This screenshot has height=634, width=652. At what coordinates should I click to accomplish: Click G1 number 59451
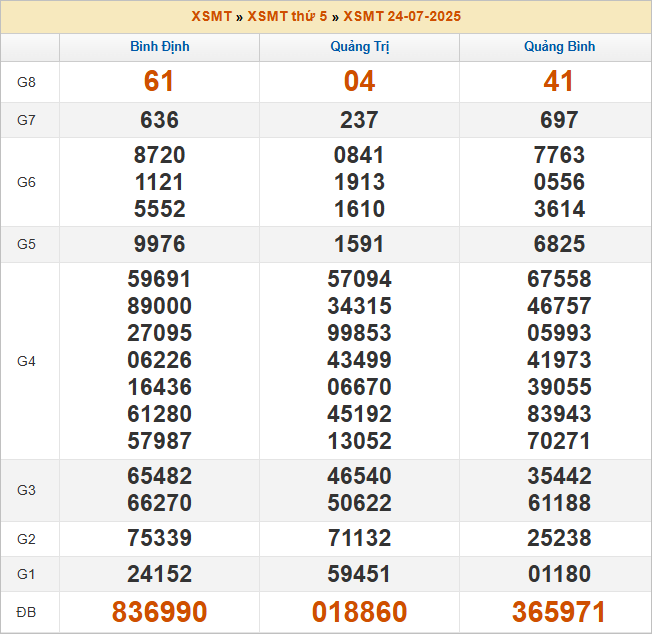359,574
